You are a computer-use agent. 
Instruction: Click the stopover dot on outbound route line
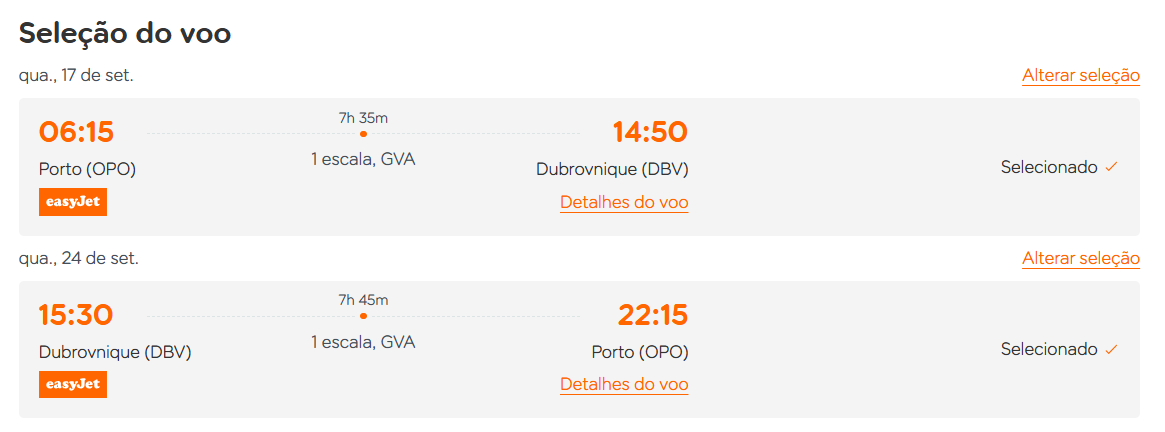click(x=363, y=134)
